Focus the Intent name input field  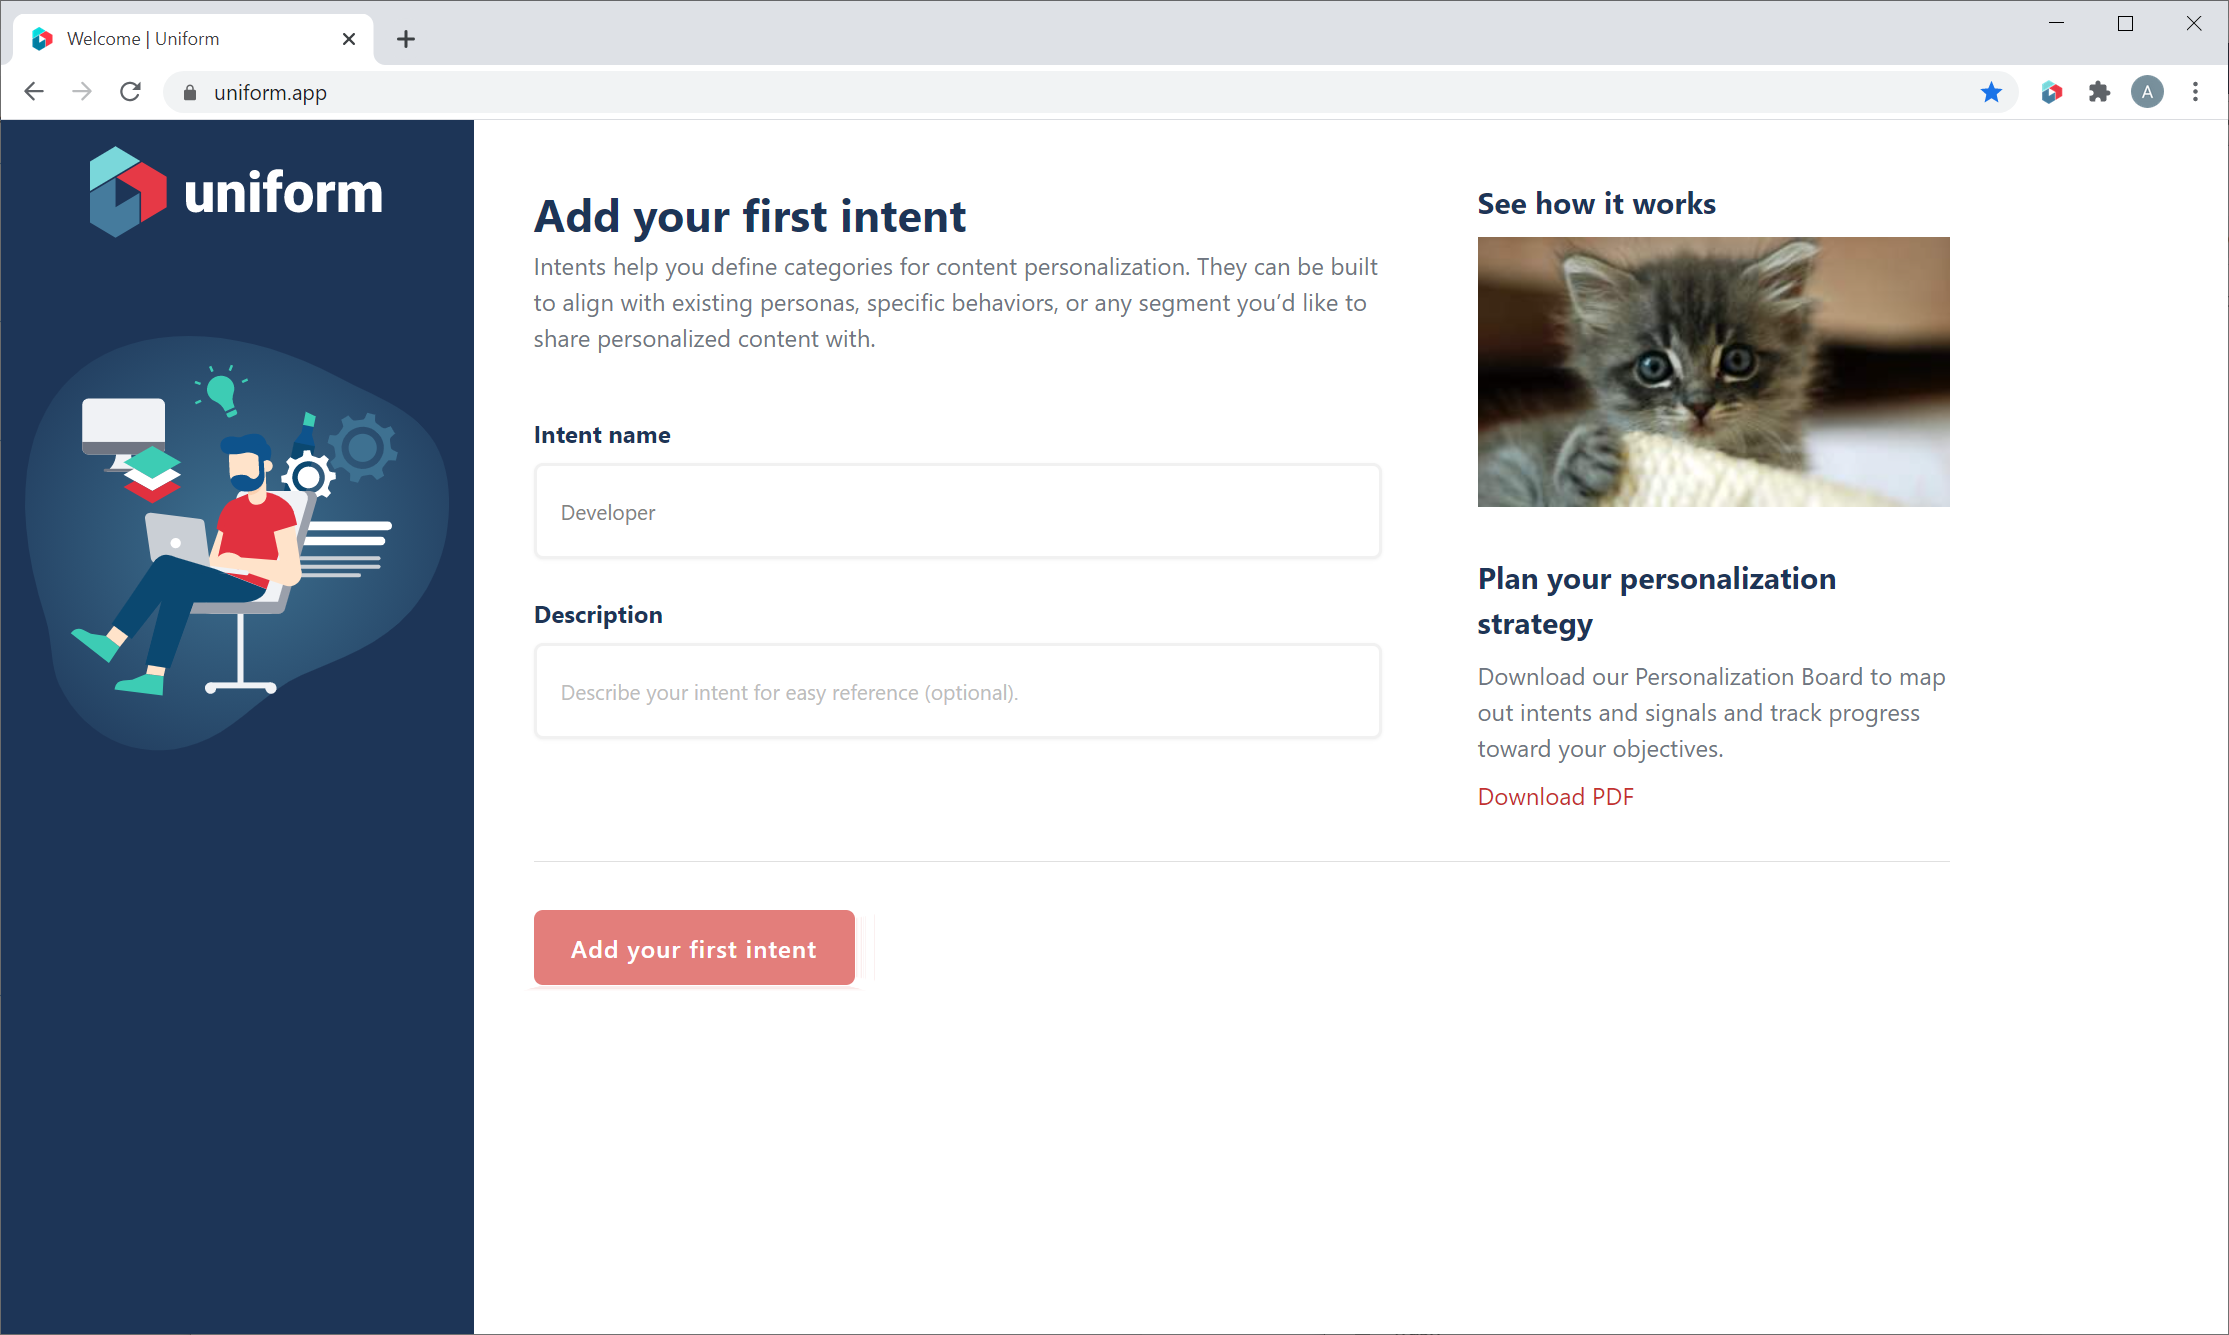coord(957,512)
